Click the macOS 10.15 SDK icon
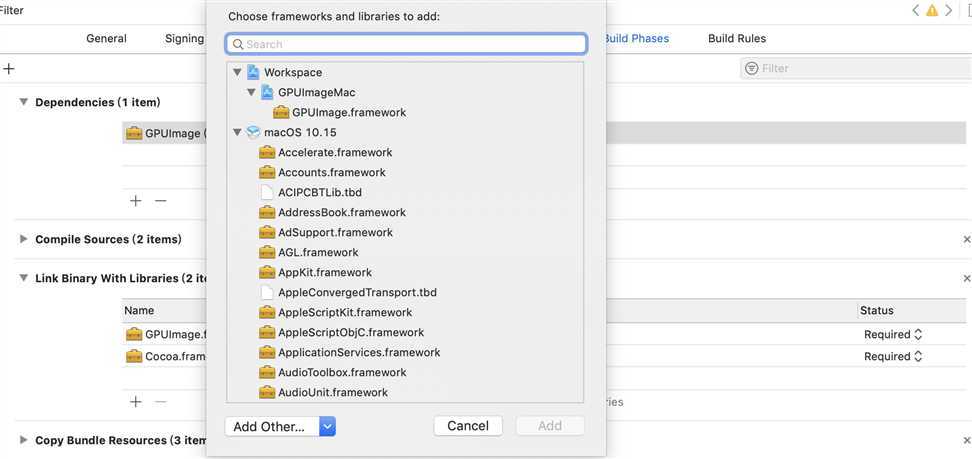972x459 pixels. pos(253,132)
